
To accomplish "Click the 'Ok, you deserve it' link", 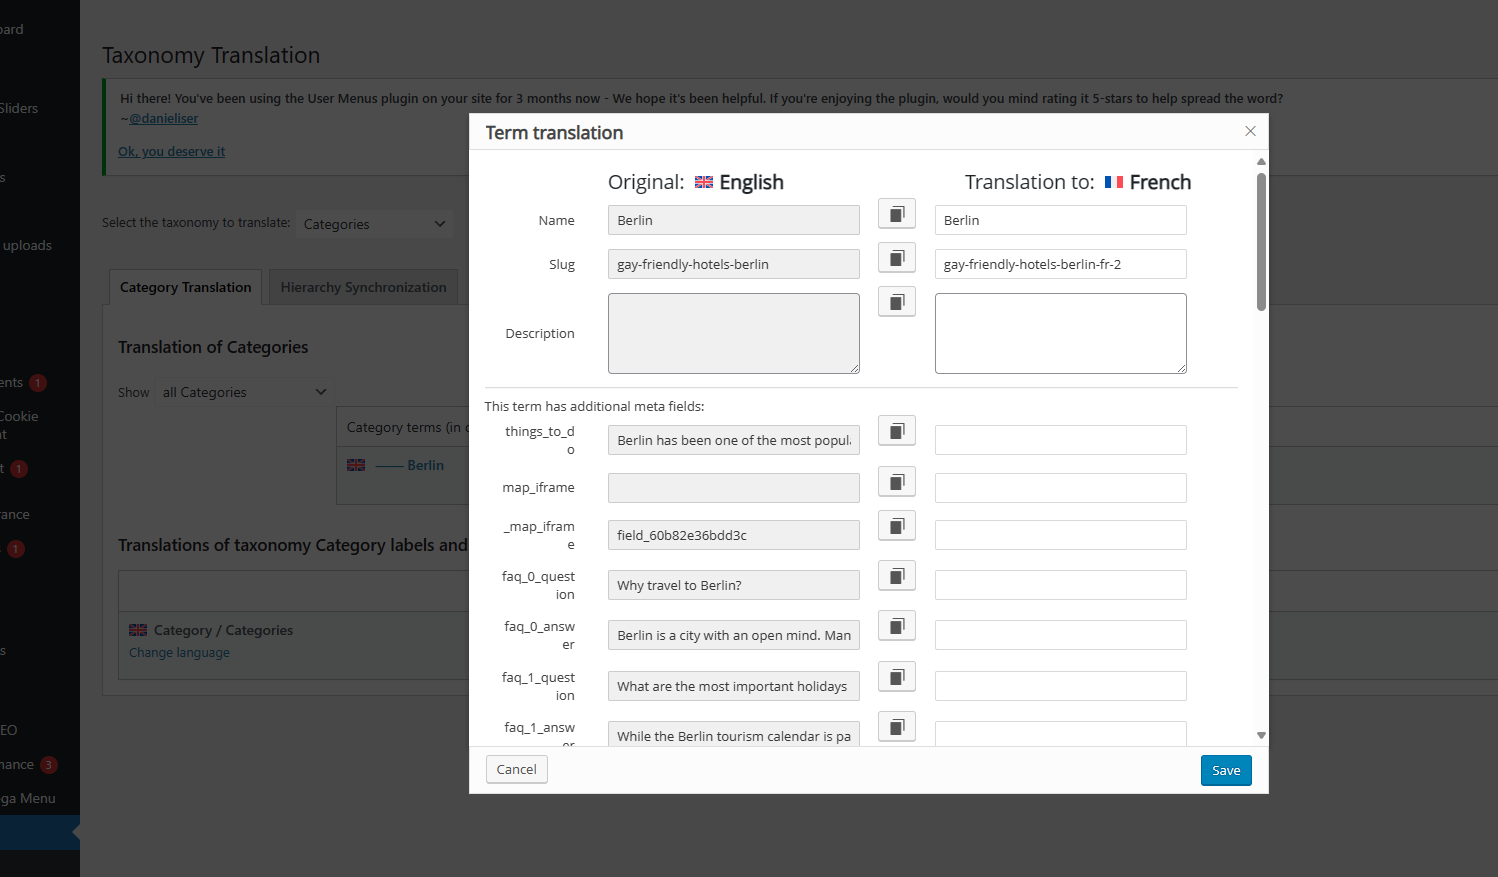I will (171, 151).
